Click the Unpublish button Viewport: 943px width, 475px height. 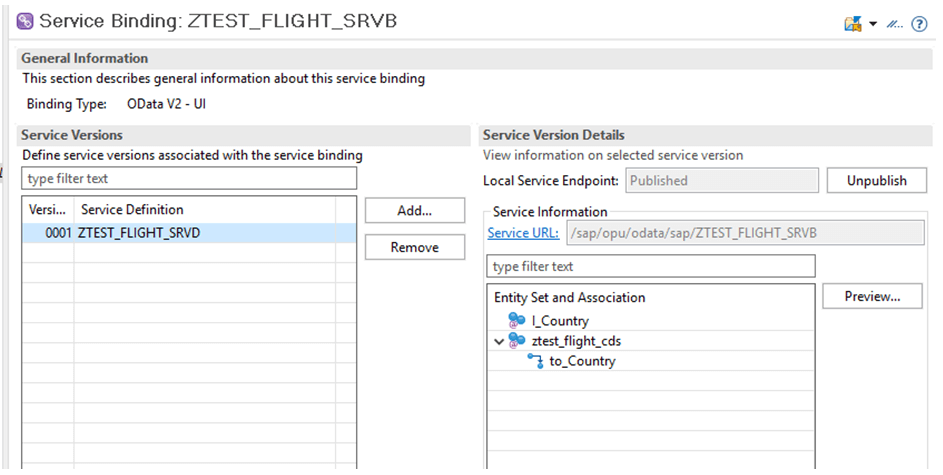(877, 180)
